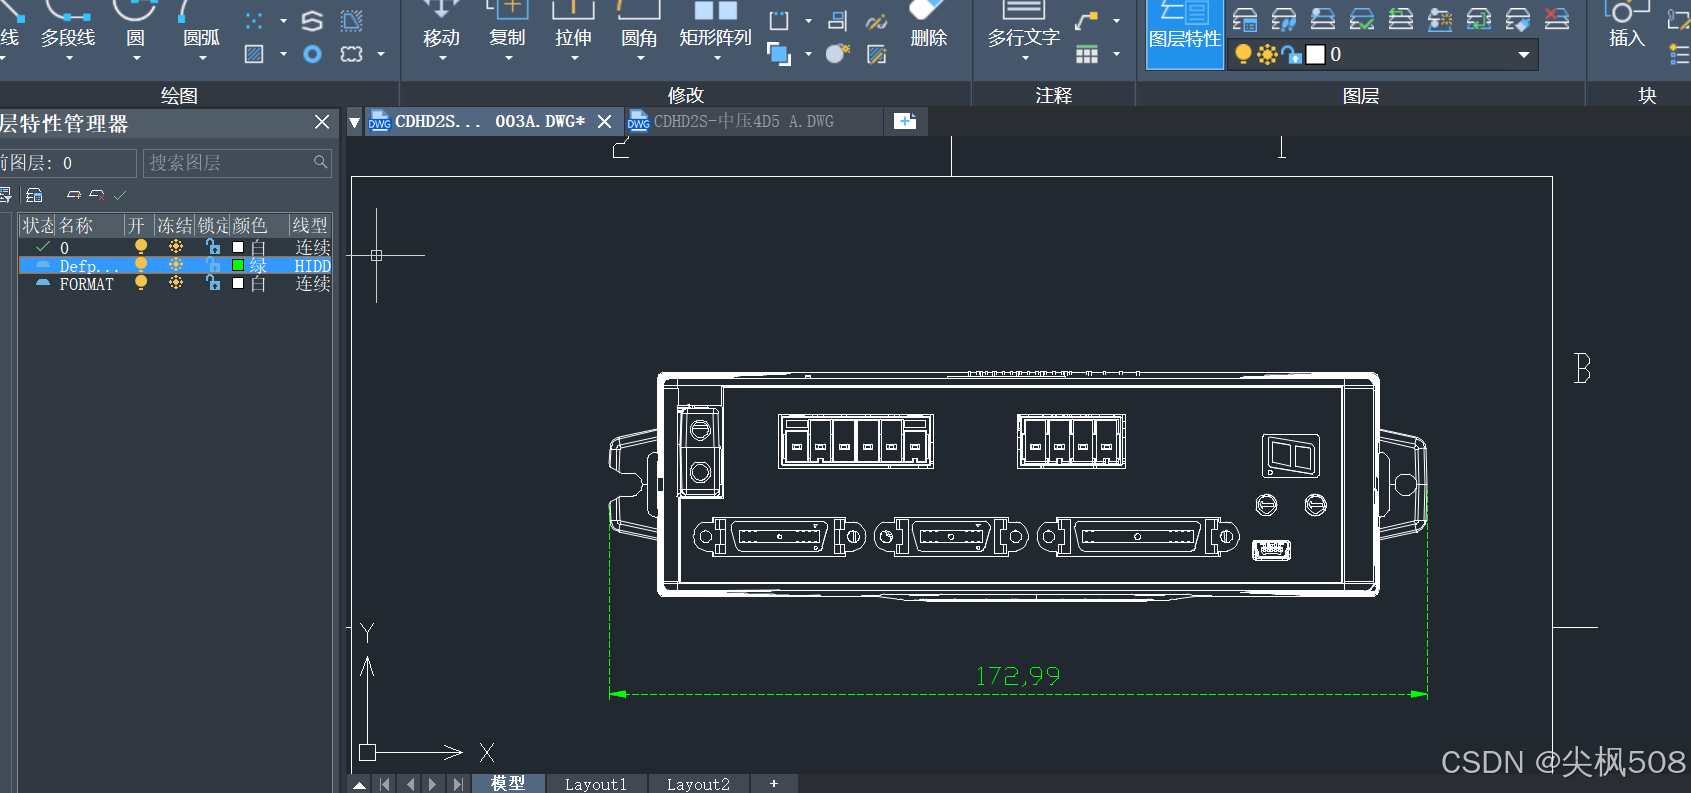Click the layer-delete icon with red X in ribbon
The width and height of the screenshot is (1691, 793).
(x=1557, y=19)
